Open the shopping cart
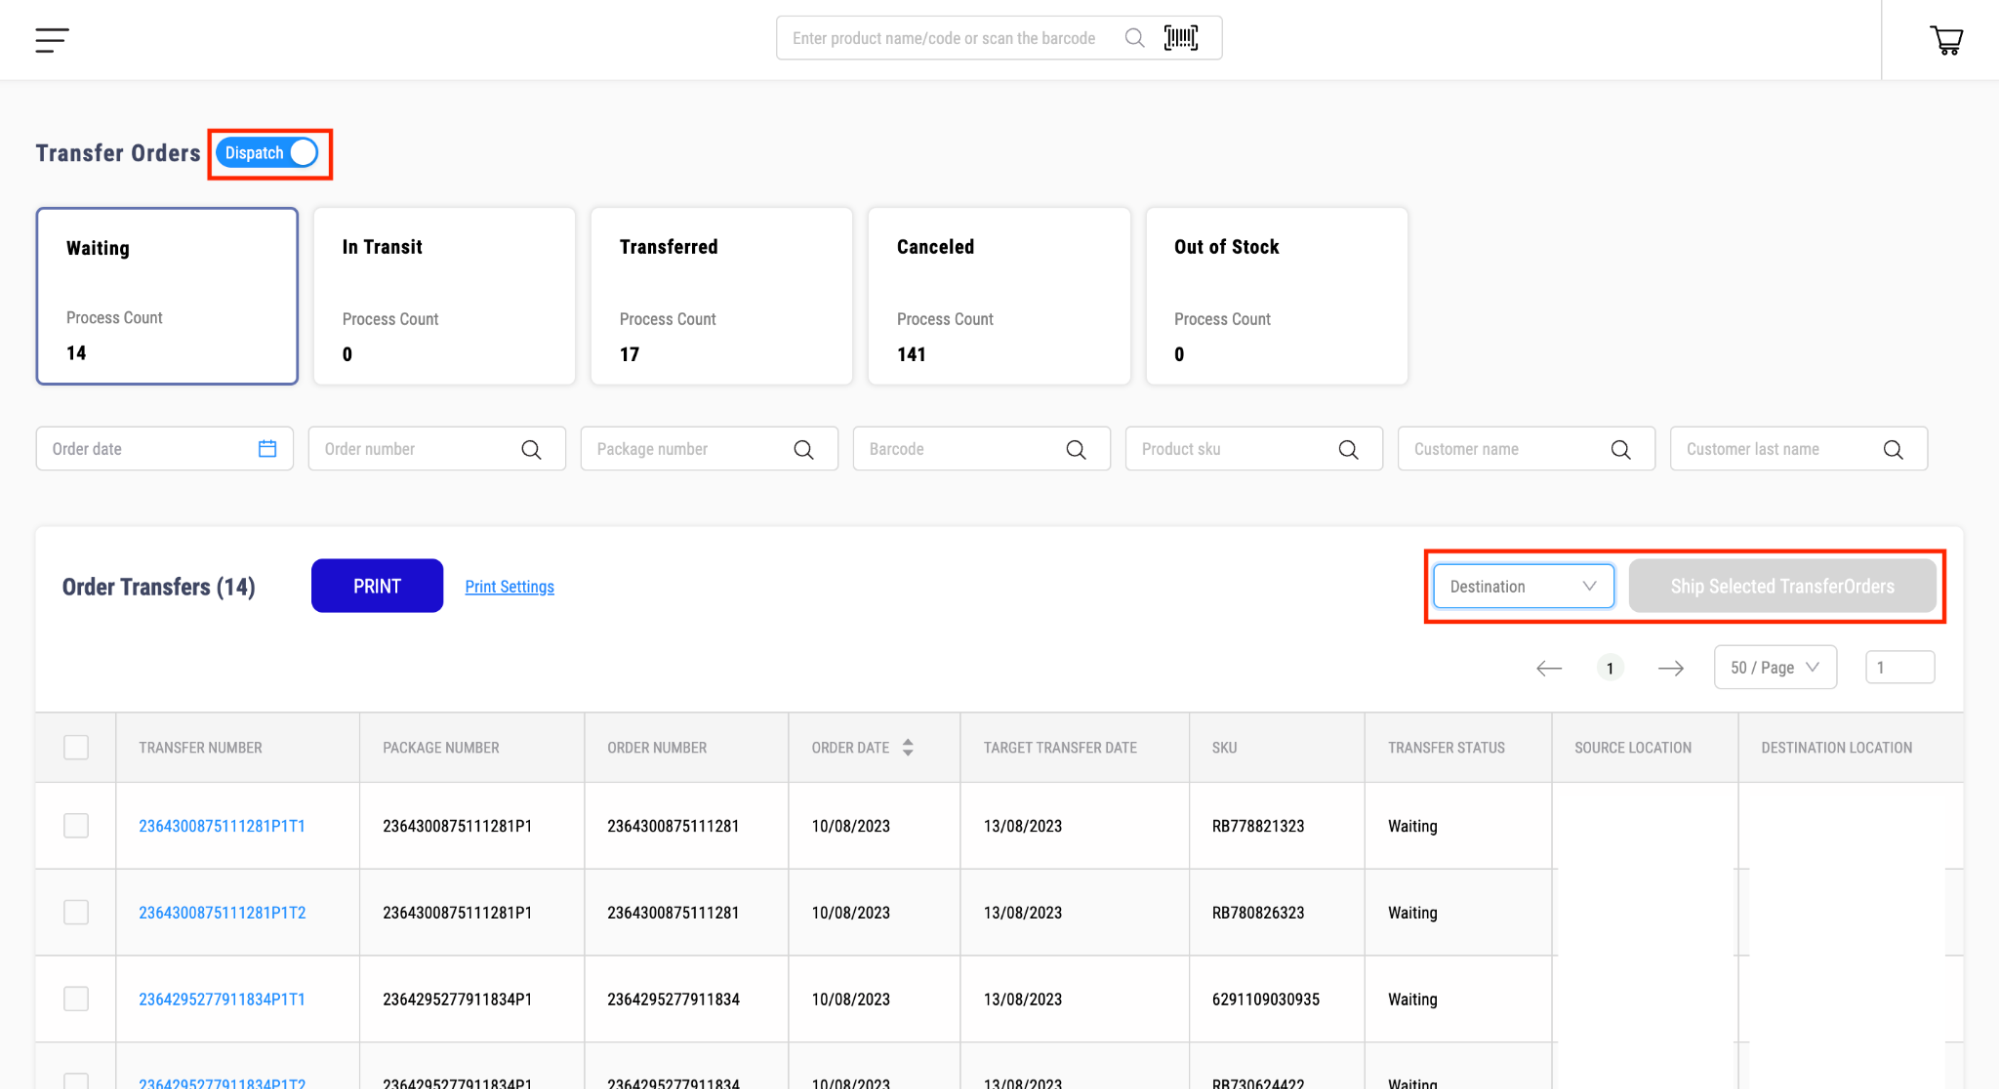Screen dimensions: 1999x1090 point(1946,40)
